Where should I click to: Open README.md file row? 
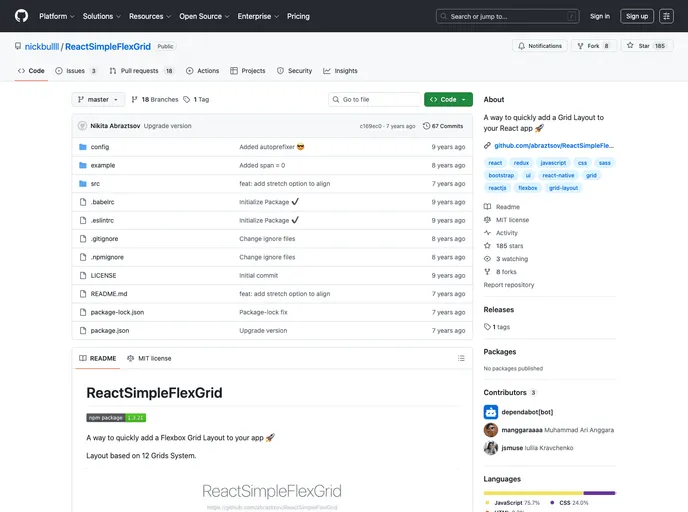[x=272, y=294]
